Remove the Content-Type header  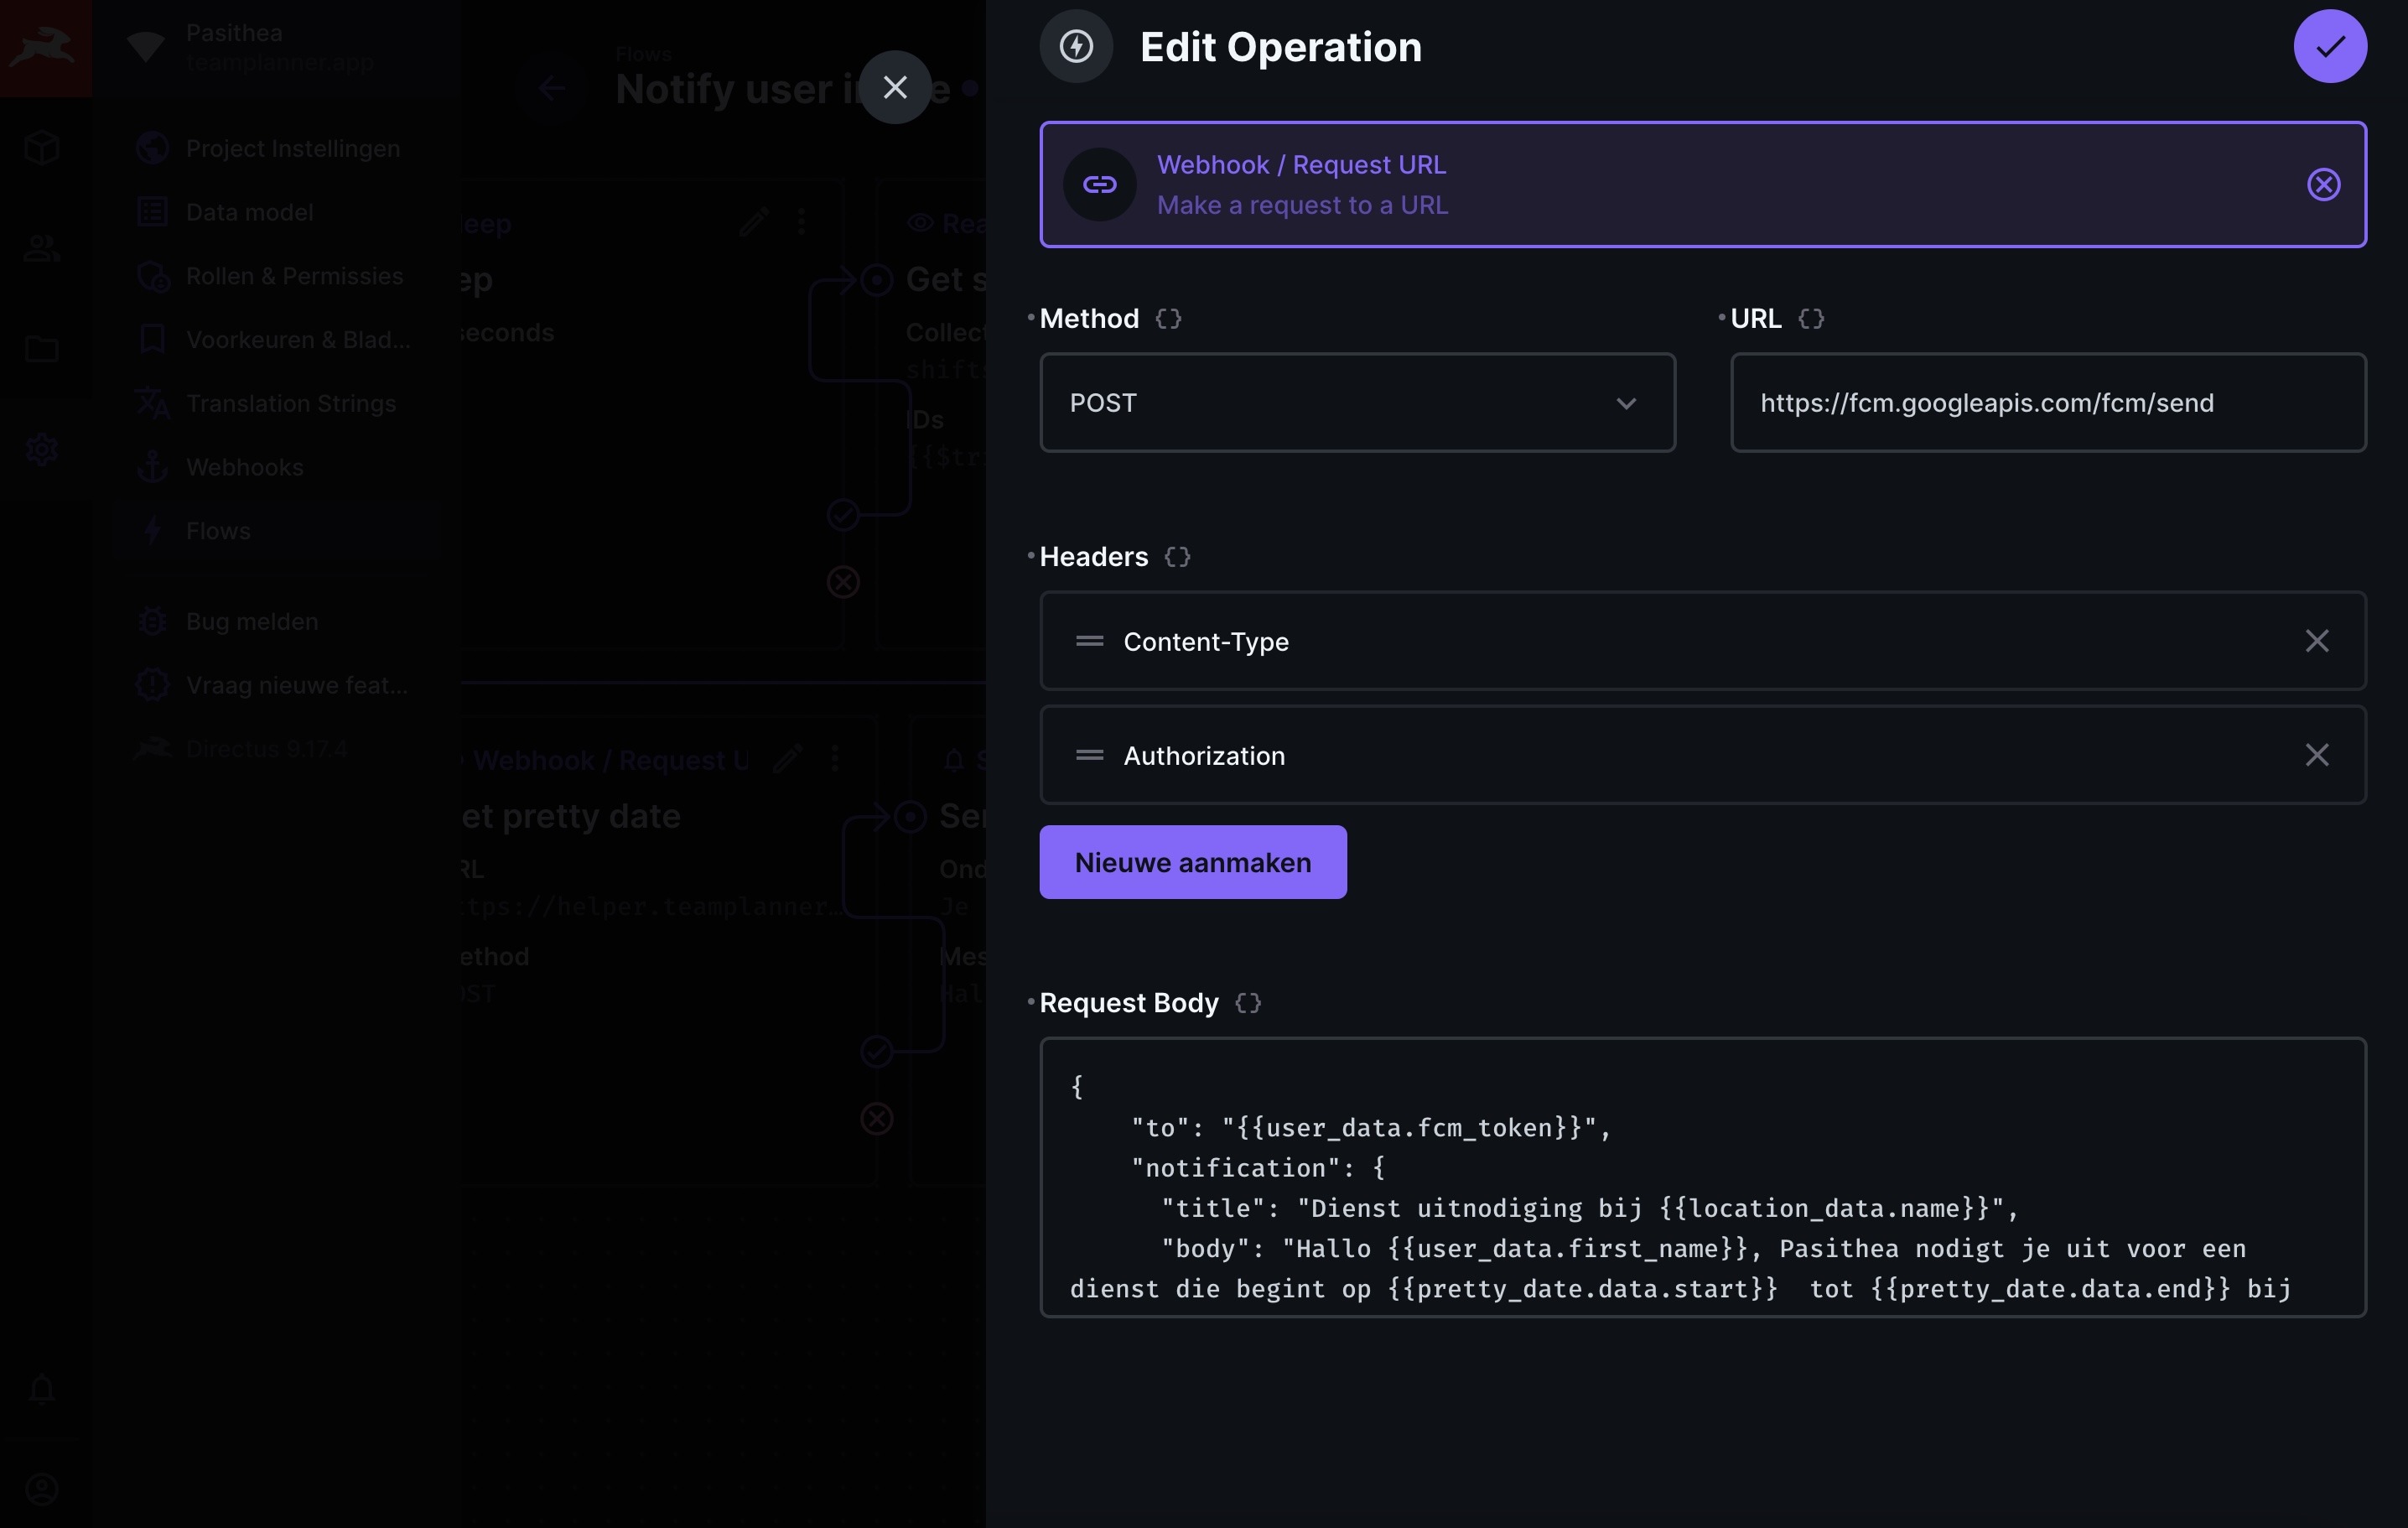2316,641
